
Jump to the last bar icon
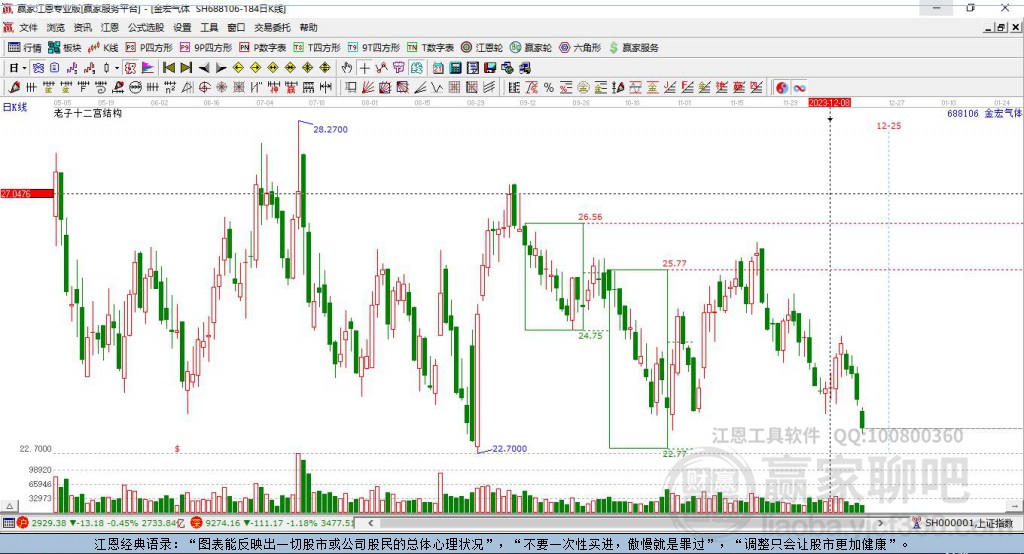(x=186, y=68)
